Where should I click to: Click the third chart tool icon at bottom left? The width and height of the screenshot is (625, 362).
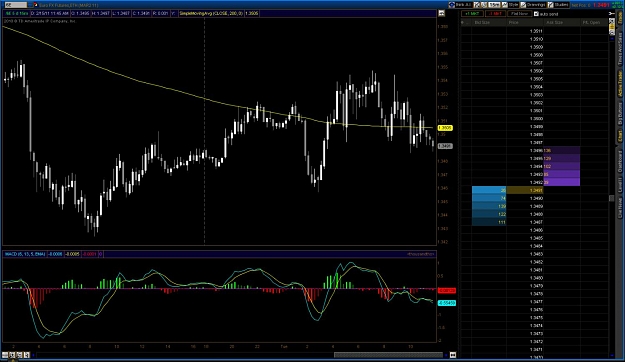19,355
